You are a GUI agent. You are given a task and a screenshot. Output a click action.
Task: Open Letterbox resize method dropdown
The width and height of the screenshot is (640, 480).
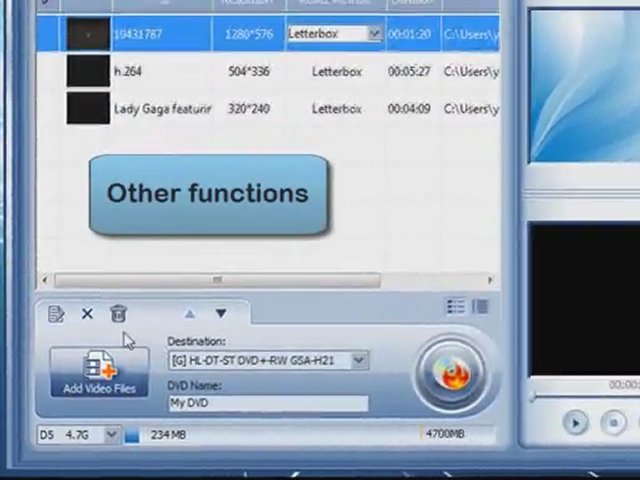tap(374, 34)
